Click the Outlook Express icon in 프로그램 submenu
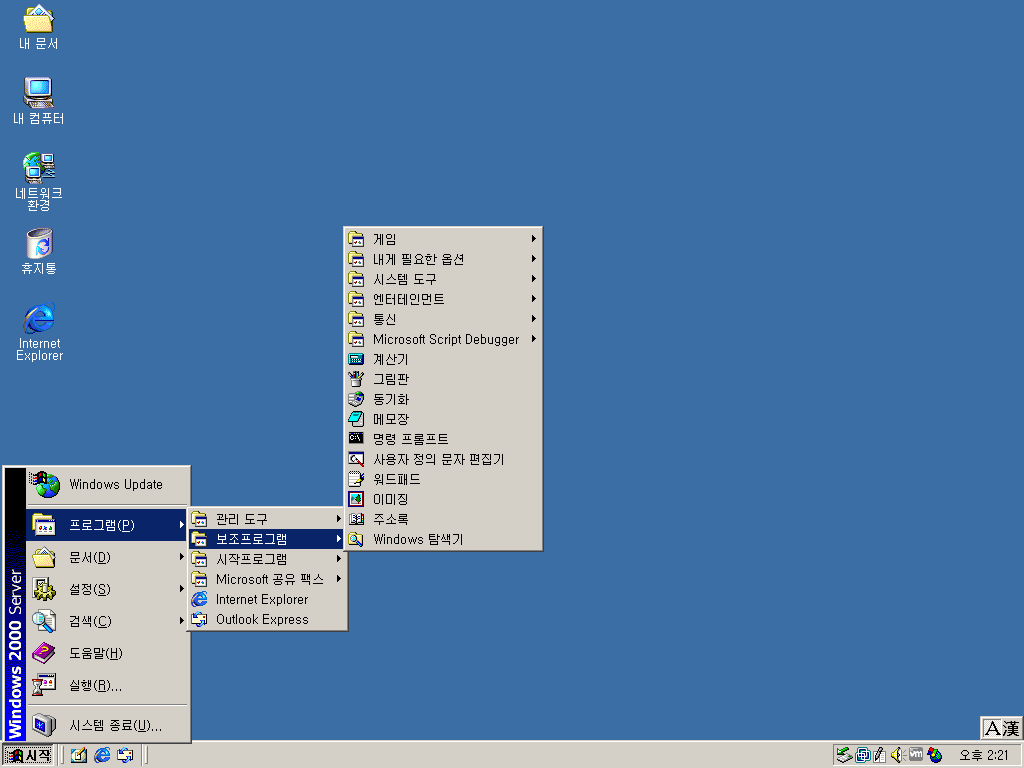Viewport: 1024px width, 768px height. pyautogui.click(x=199, y=619)
